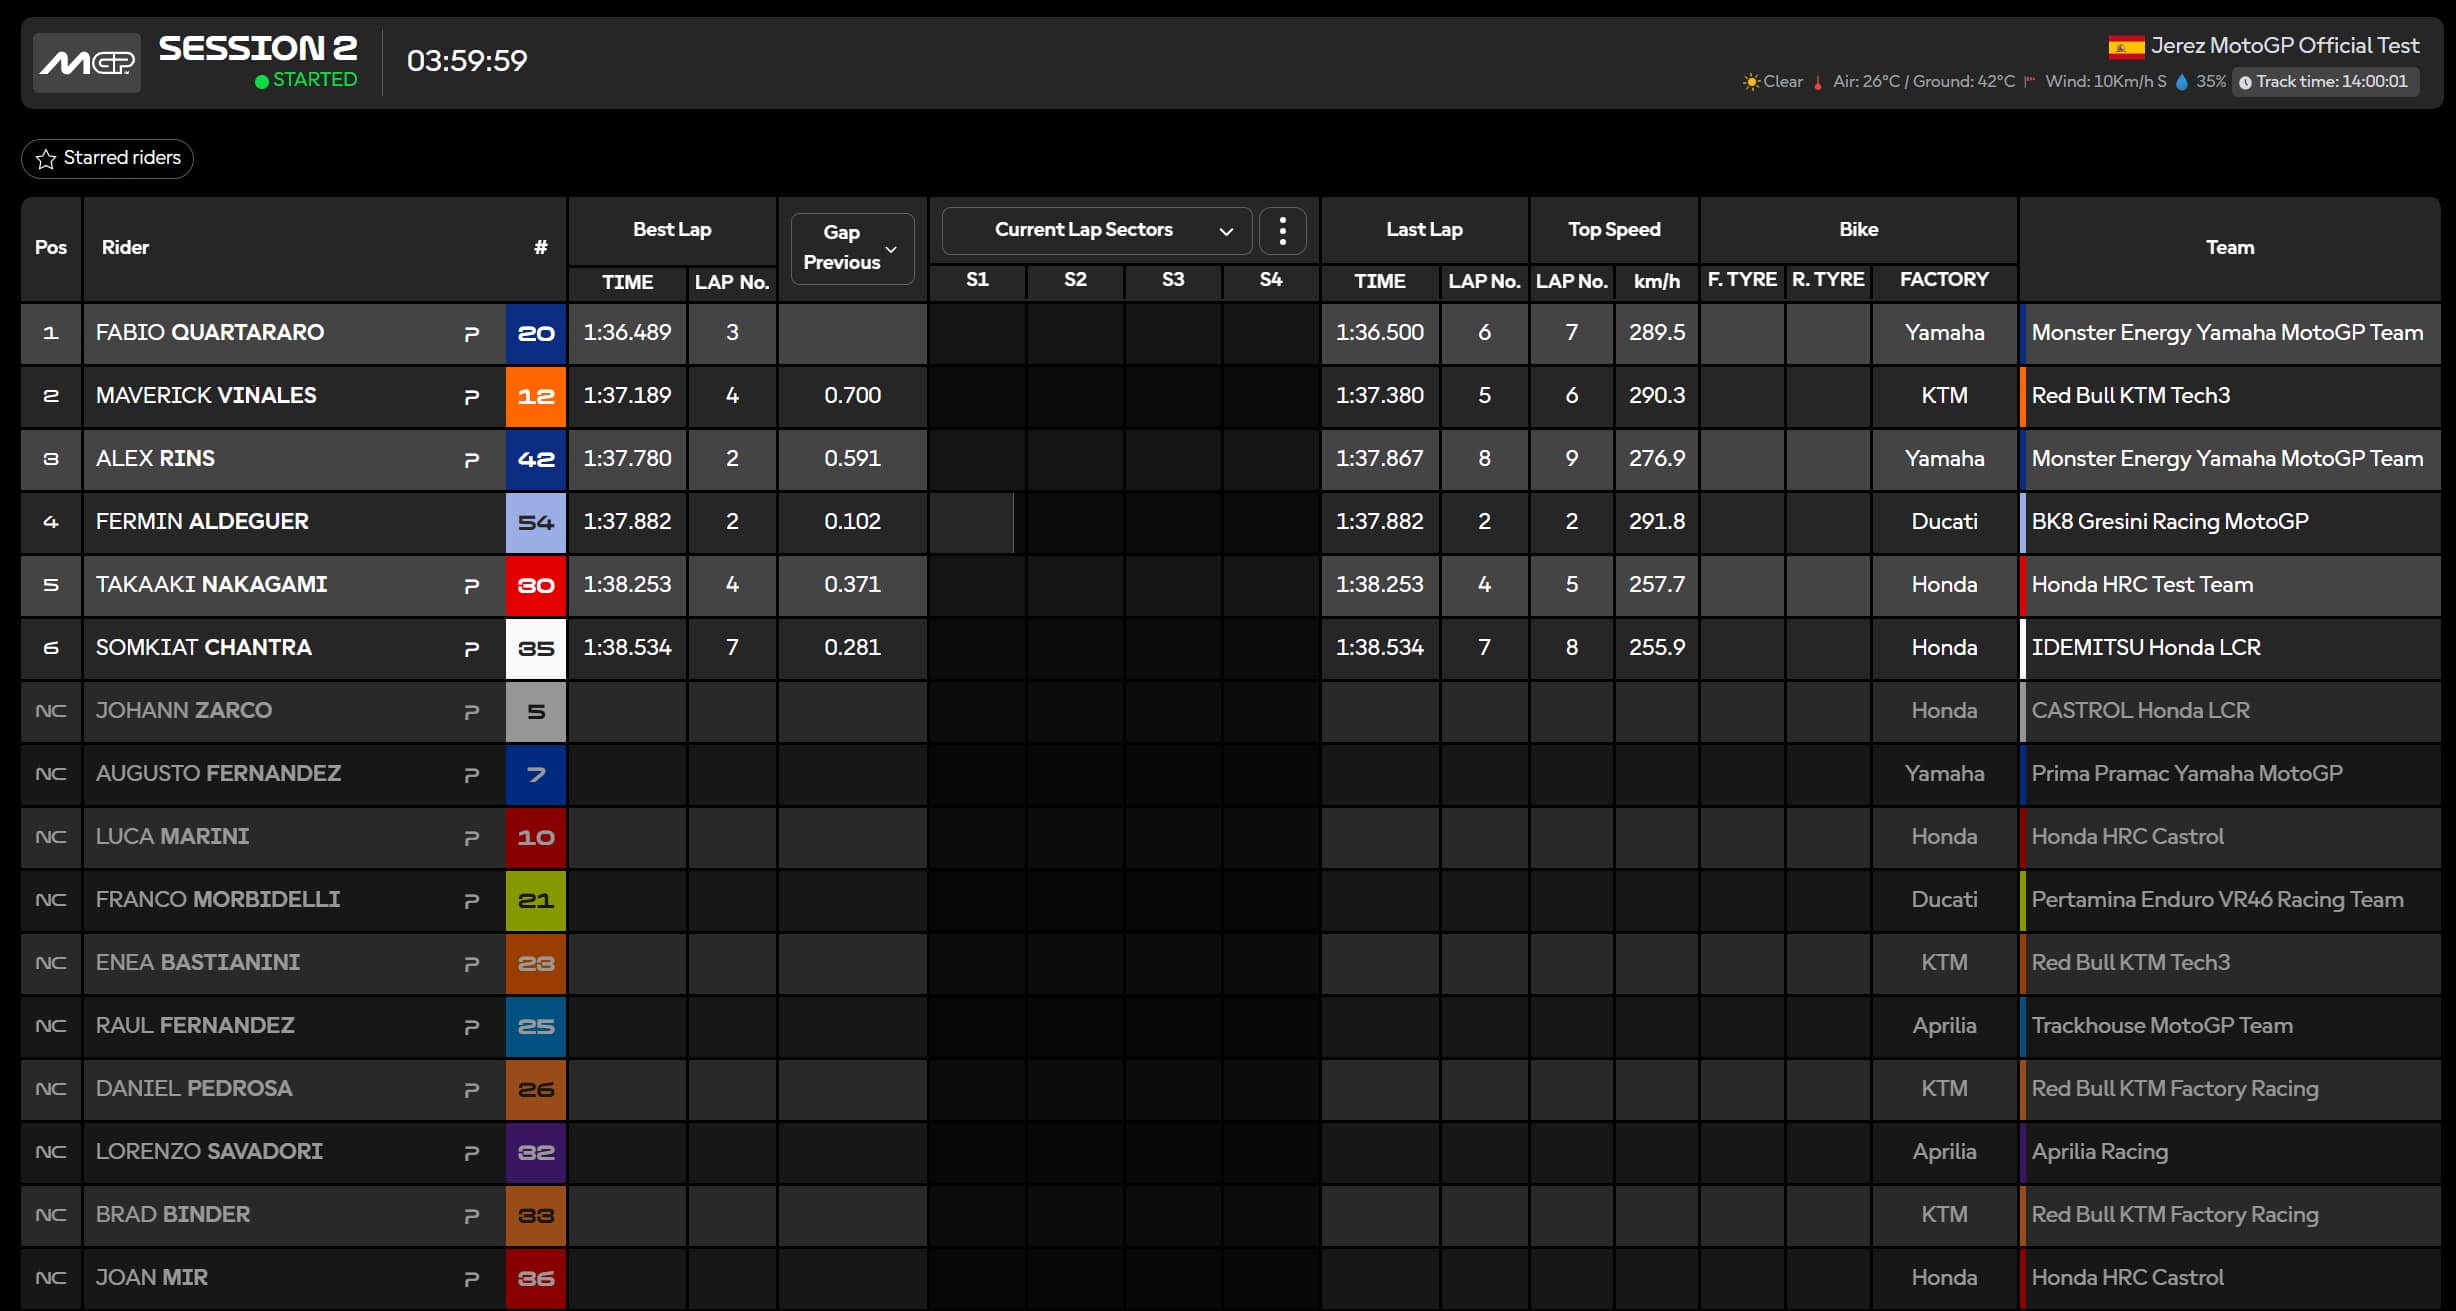Select rider FERMIN ALDEGUER
Screen dimensions: 2456x1311
202,522
